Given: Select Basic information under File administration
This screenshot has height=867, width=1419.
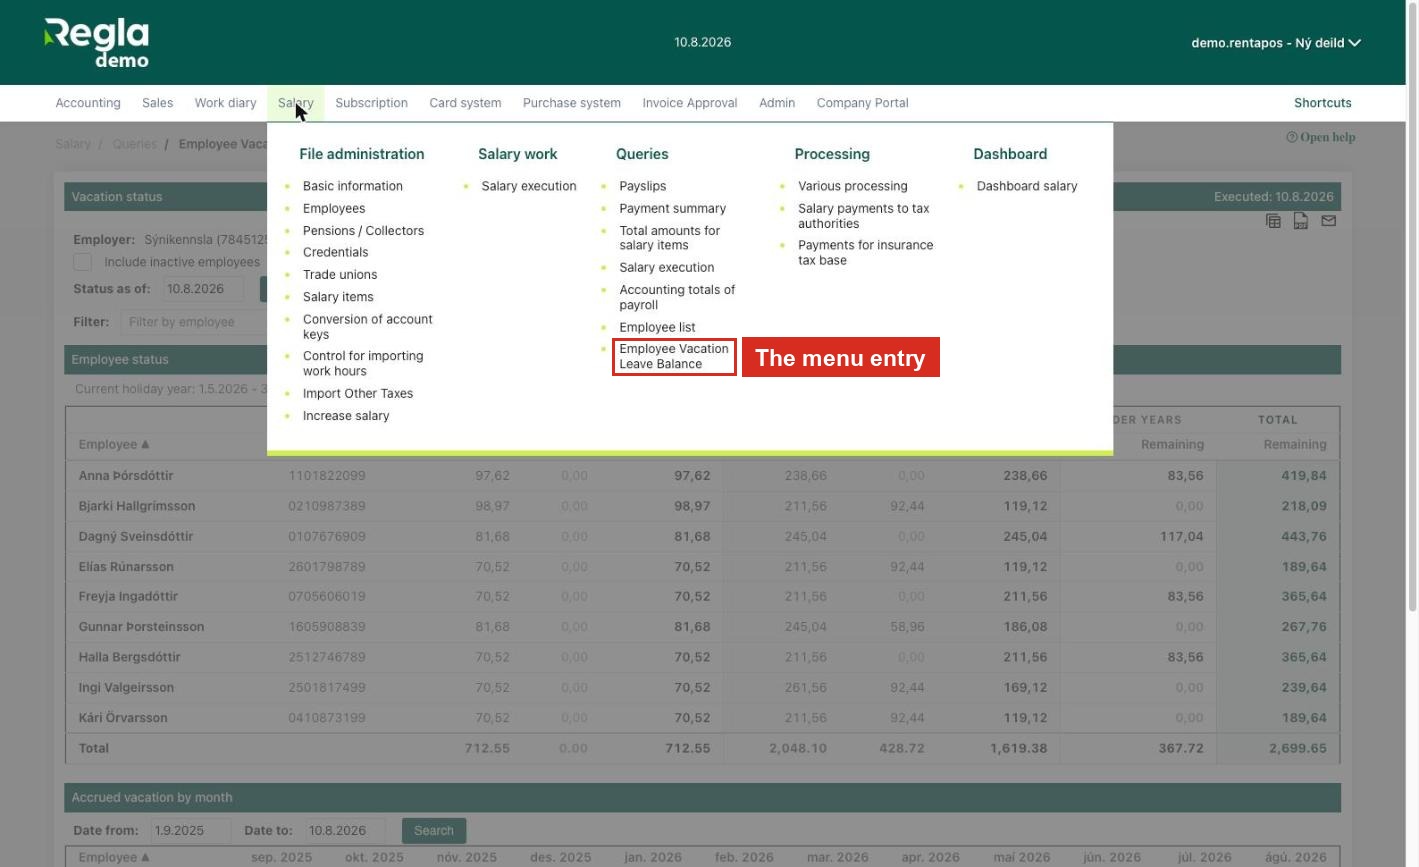Looking at the screenshot, I should pos(352,186).
